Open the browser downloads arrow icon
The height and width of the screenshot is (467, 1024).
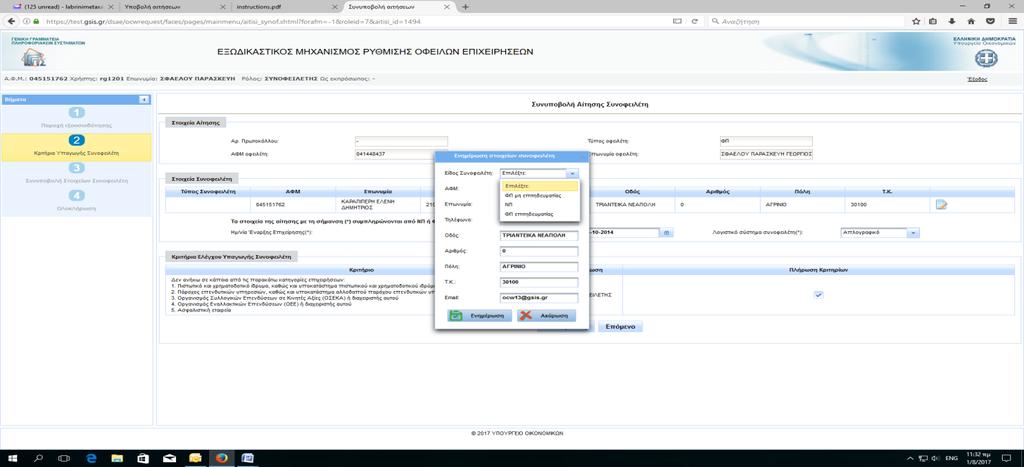(x=953, y=21)
